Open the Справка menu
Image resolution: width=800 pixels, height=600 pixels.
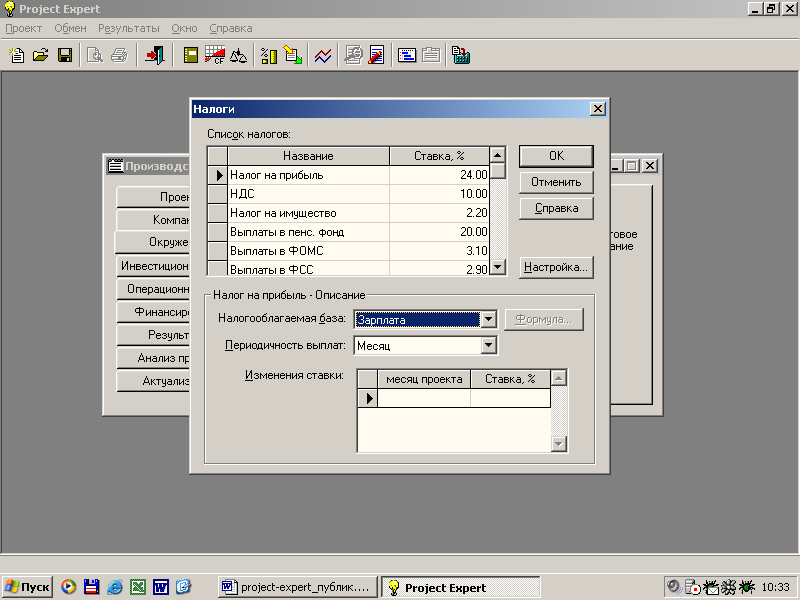[x=231, y=29]
